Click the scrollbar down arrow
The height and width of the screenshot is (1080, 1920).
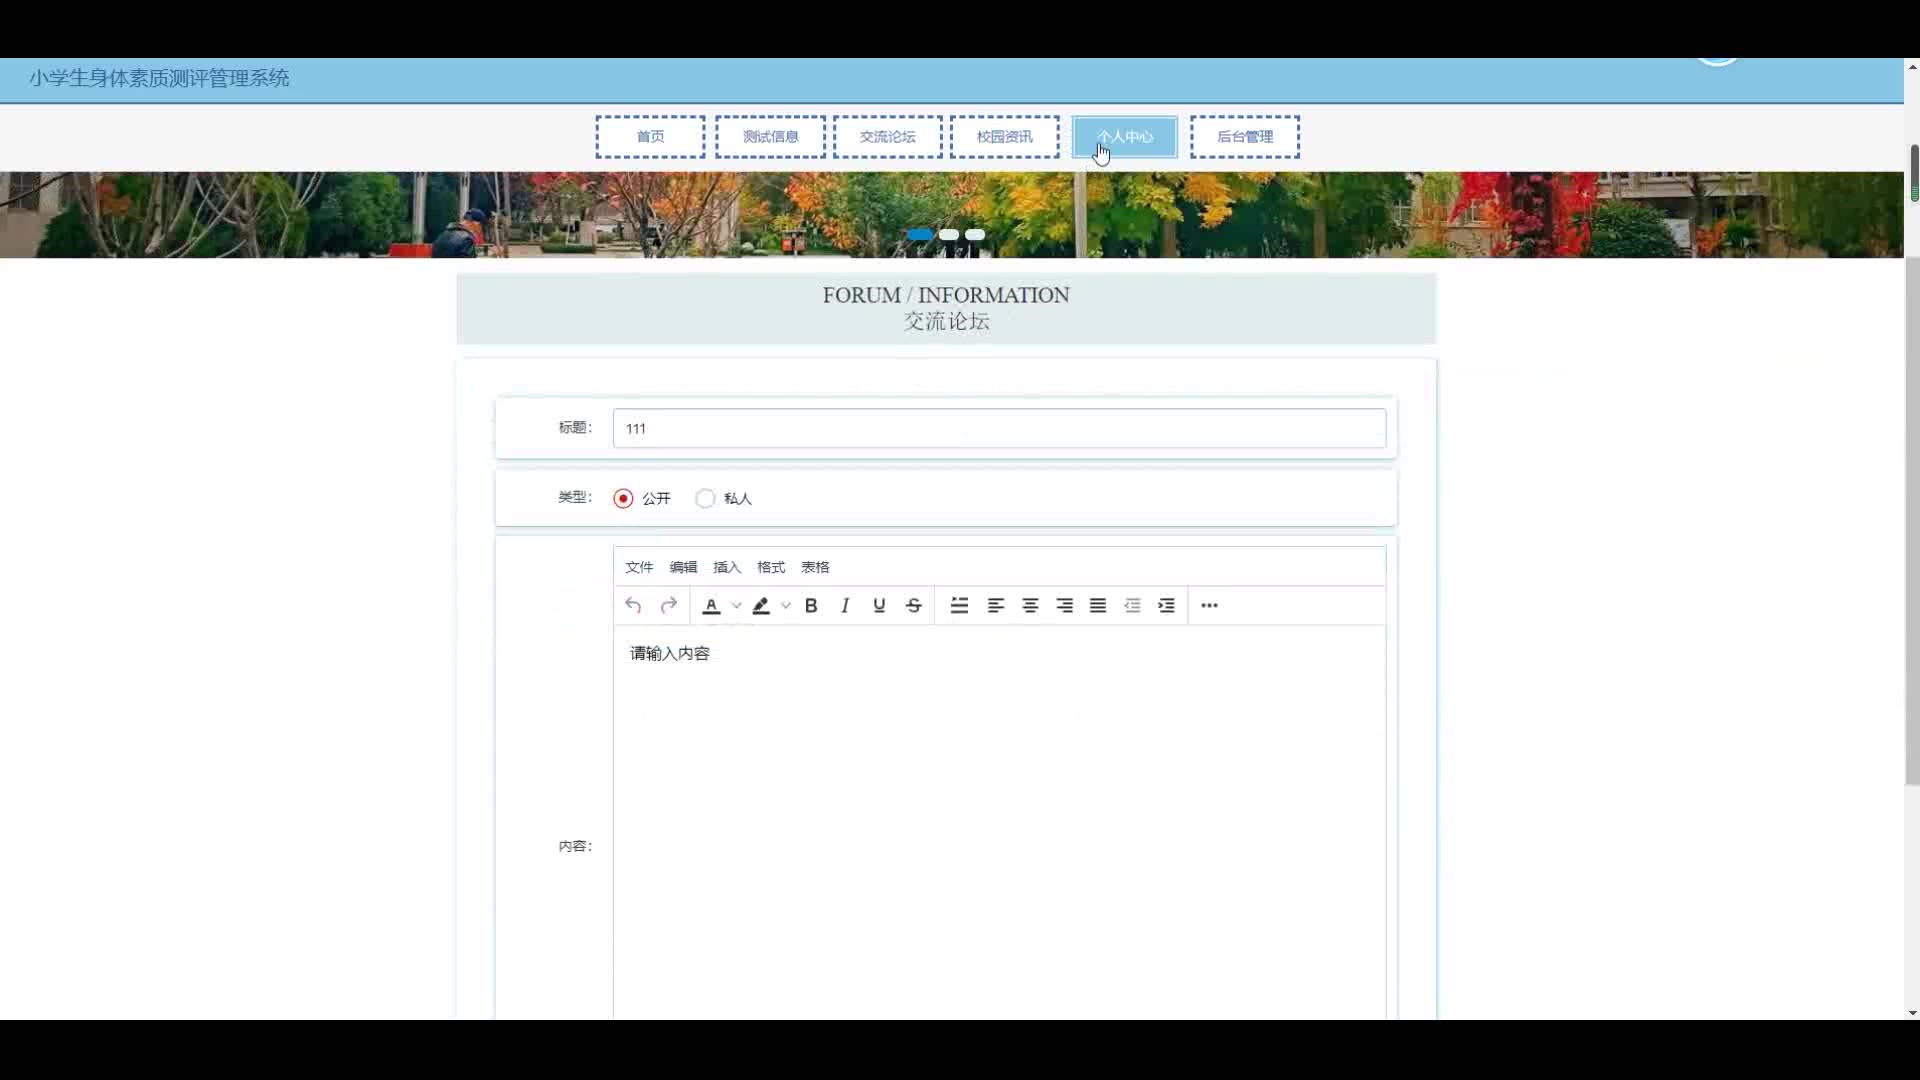click(x=1913, y=1013)
